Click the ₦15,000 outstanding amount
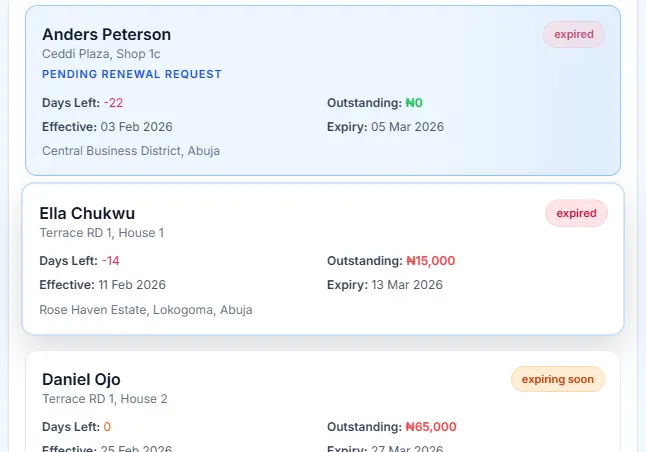 430,261
